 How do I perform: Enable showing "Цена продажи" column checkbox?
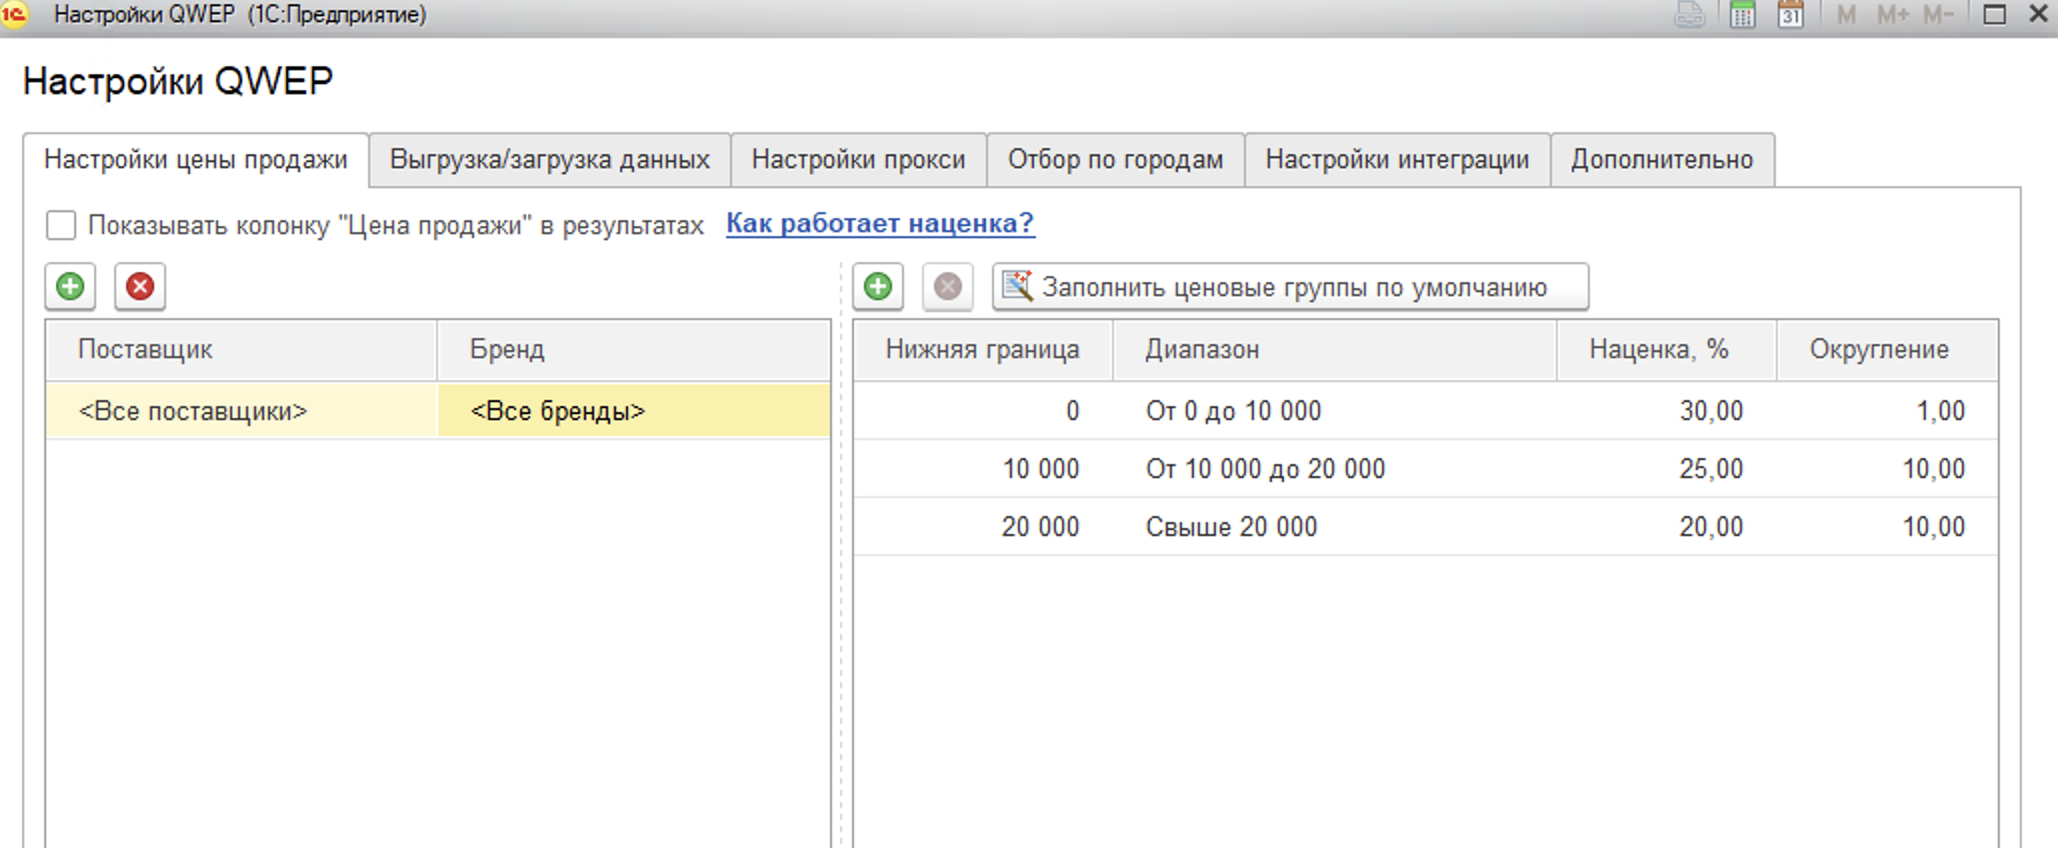point(61,225)
